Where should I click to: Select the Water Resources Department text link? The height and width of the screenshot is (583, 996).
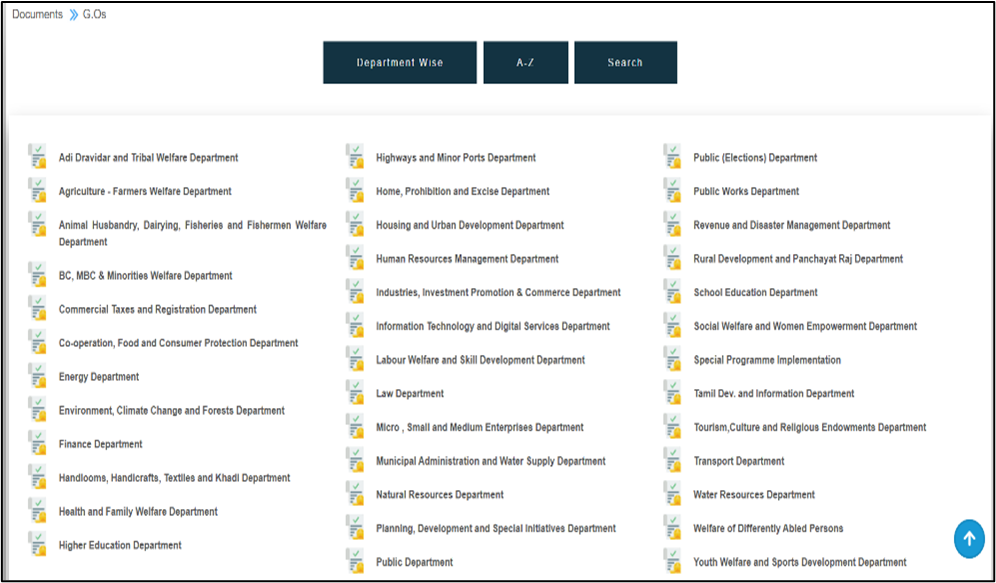(754, 495)
